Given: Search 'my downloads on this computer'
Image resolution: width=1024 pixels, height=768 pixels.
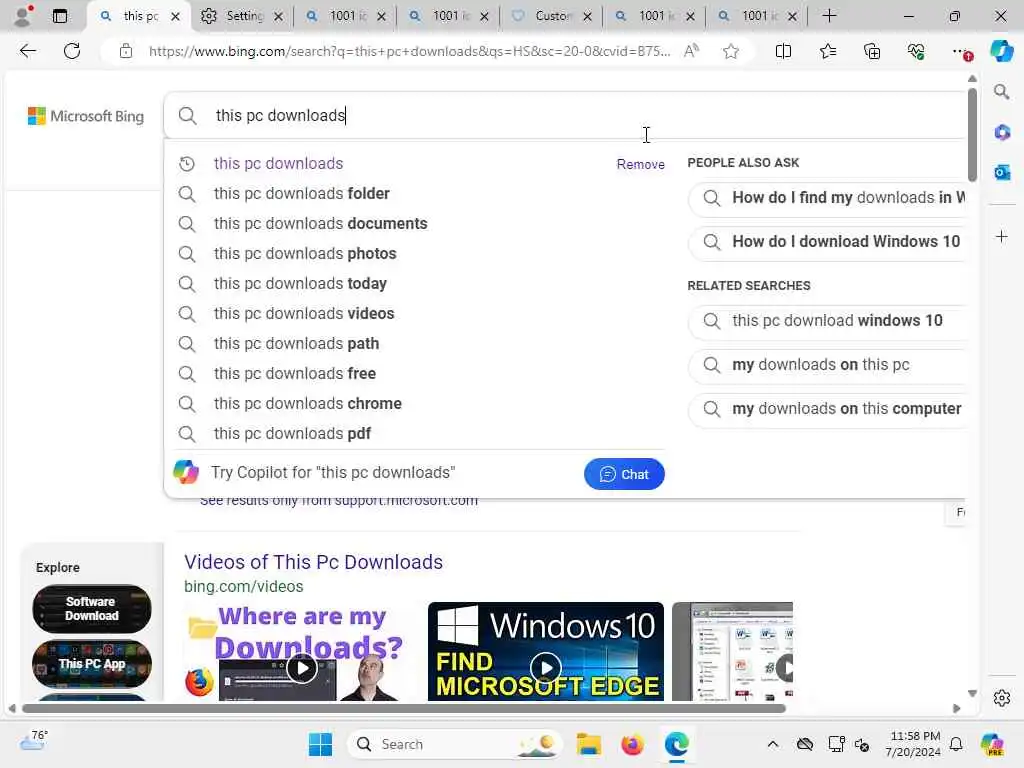Looking at the screenshot, I should tap(827, 409).
